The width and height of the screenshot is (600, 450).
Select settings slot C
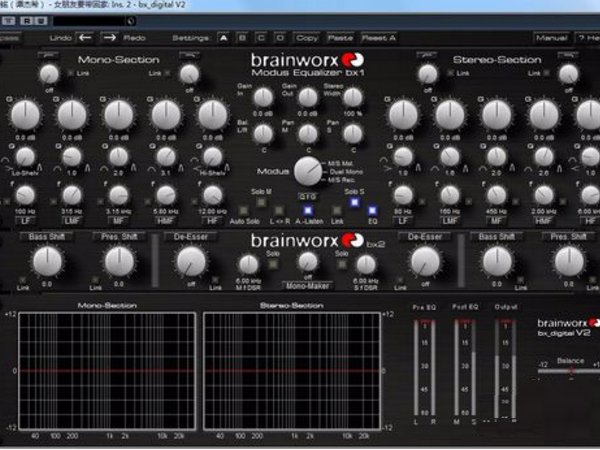click(x=261, y=38)
